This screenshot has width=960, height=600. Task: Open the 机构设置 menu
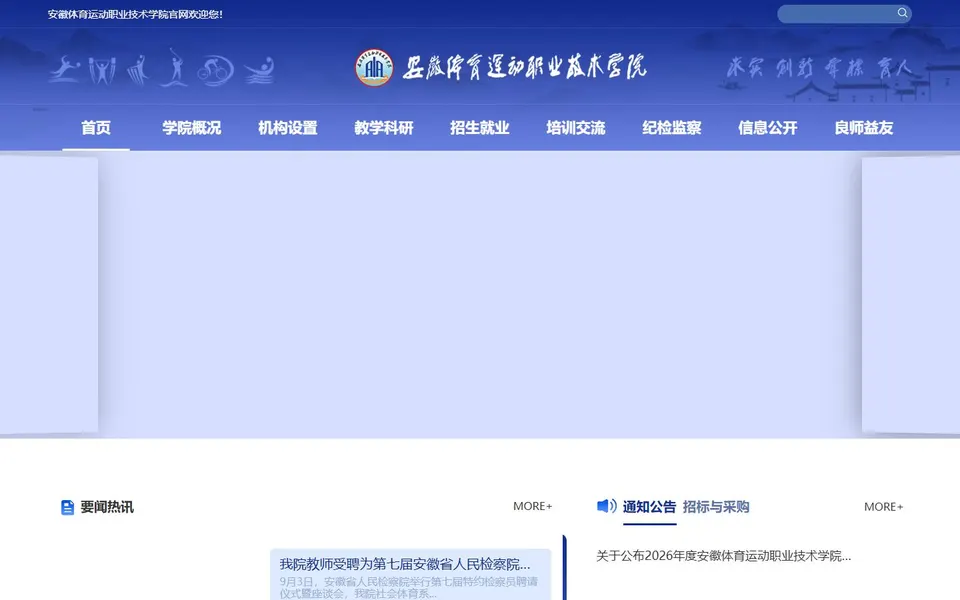coord(288,128)
